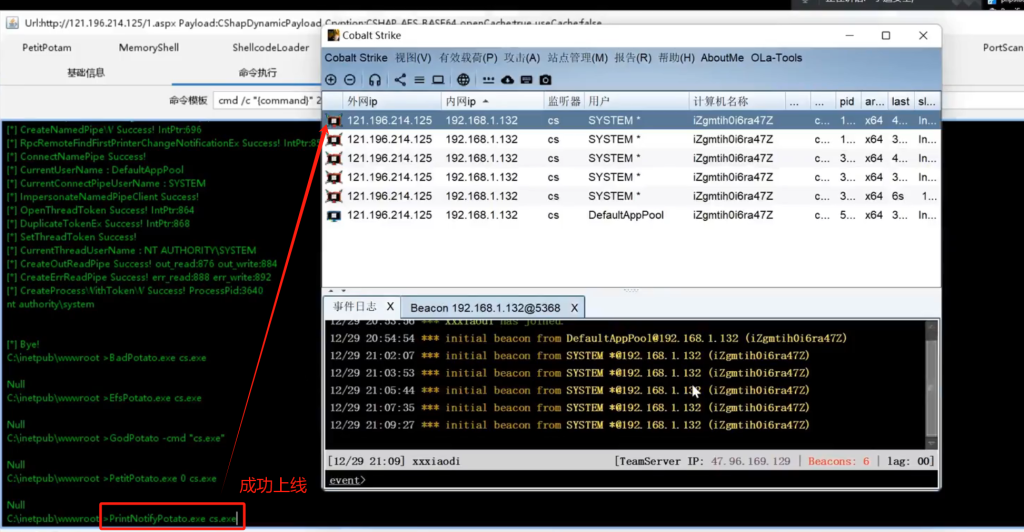This screenshot has height=532, width=1024.
Task: Click the event log scrollbar down arrow
Action: (x=931, y=443)
